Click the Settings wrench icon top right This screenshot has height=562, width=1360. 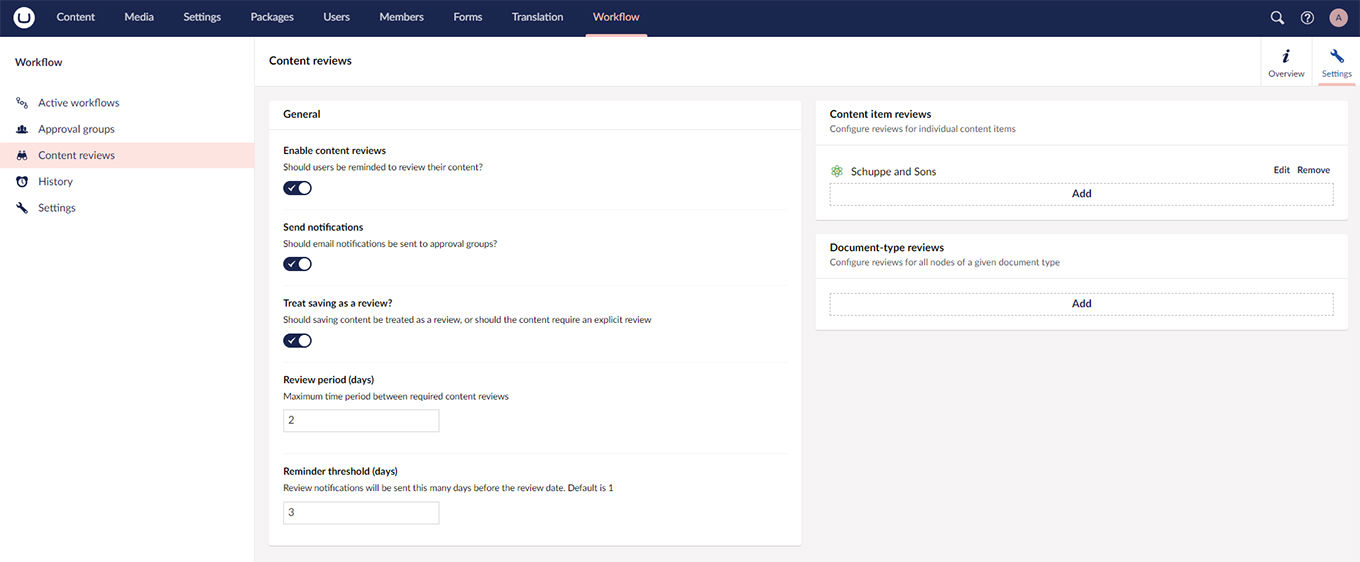(x=1336, y=56)
